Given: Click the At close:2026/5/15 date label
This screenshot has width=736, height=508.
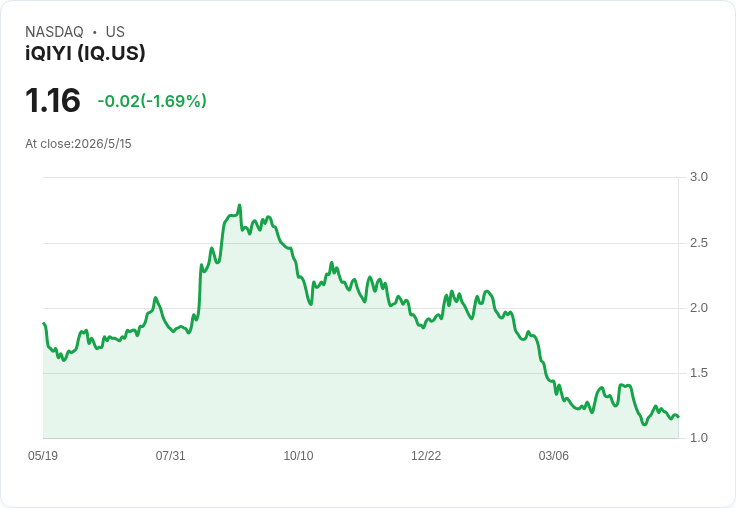Looking at the screenshot, I should (78, 144).
